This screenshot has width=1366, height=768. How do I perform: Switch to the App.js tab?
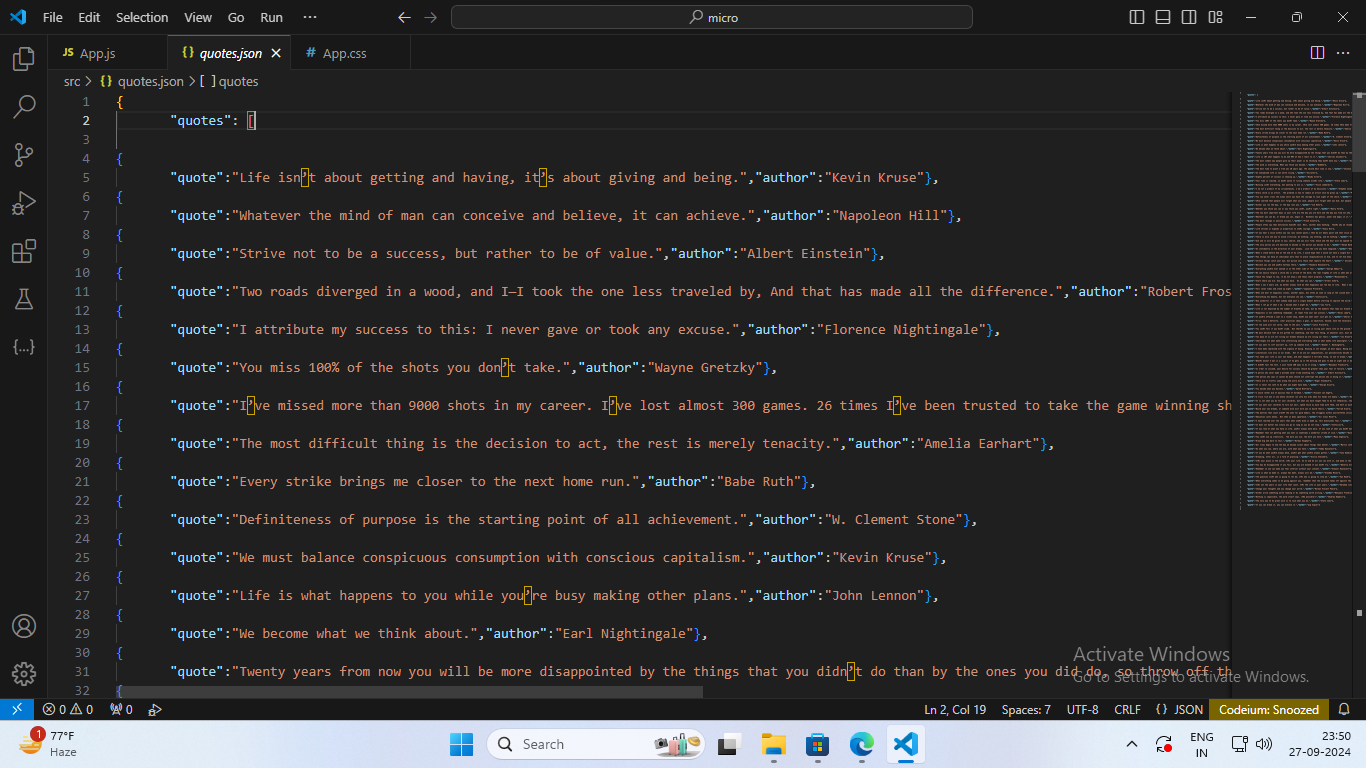(108, 53)
